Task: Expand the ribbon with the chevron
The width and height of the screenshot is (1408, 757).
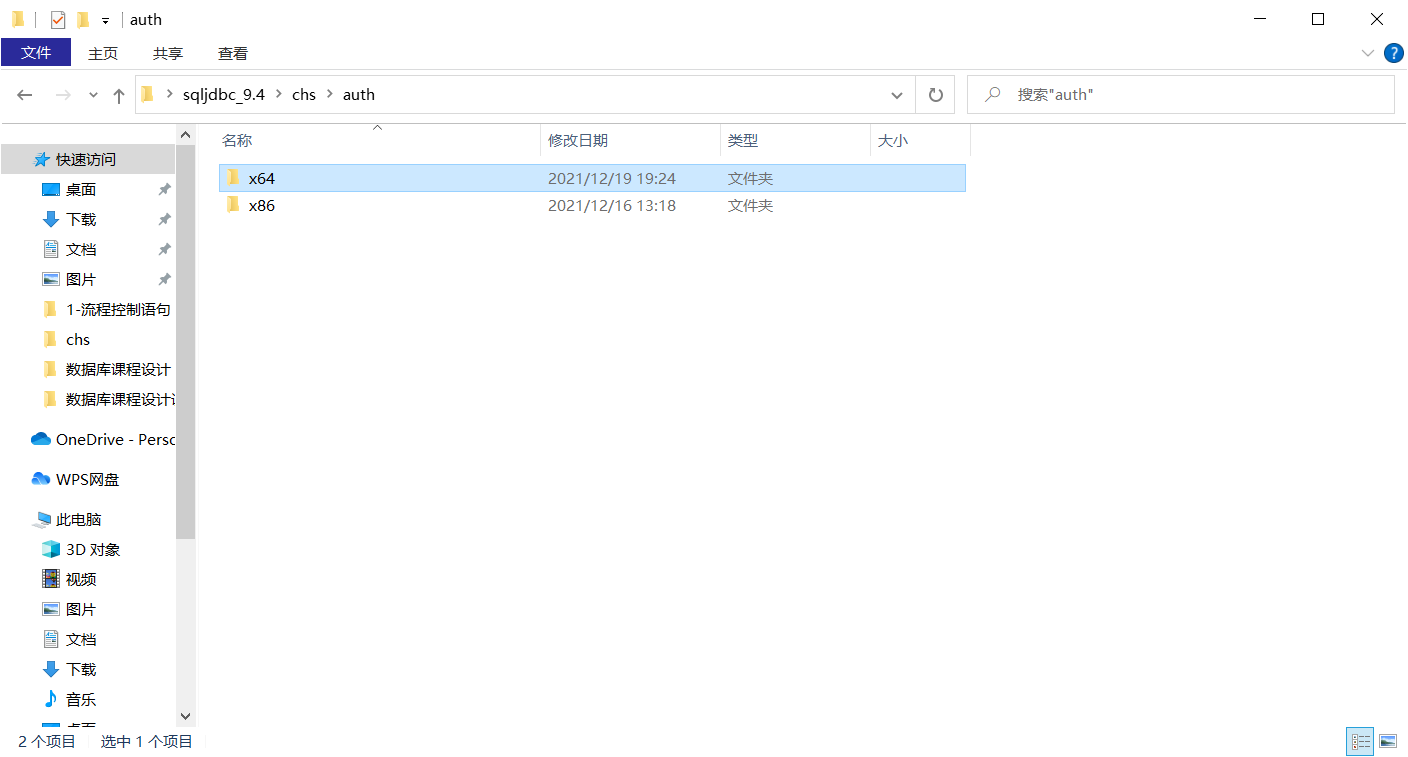Action: click(x=1368, y=53)
